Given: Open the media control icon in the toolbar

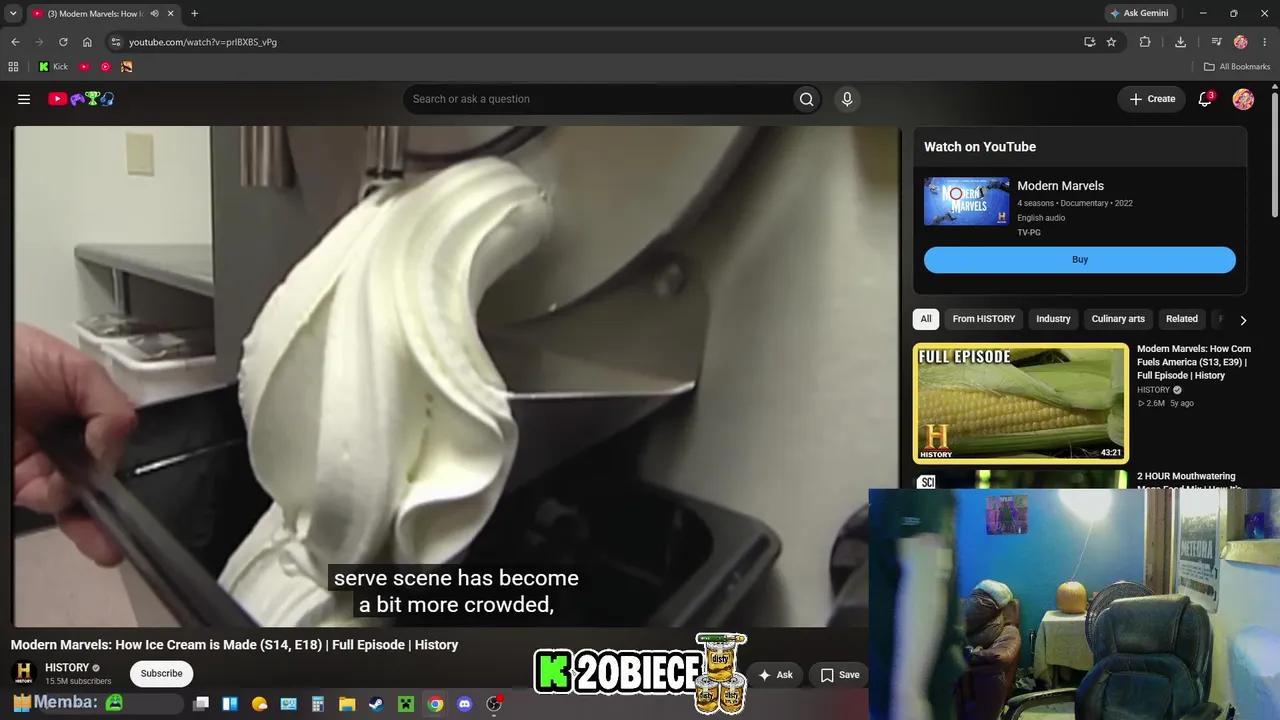Looking at the screenshot, I should [x=1216, y=42].
